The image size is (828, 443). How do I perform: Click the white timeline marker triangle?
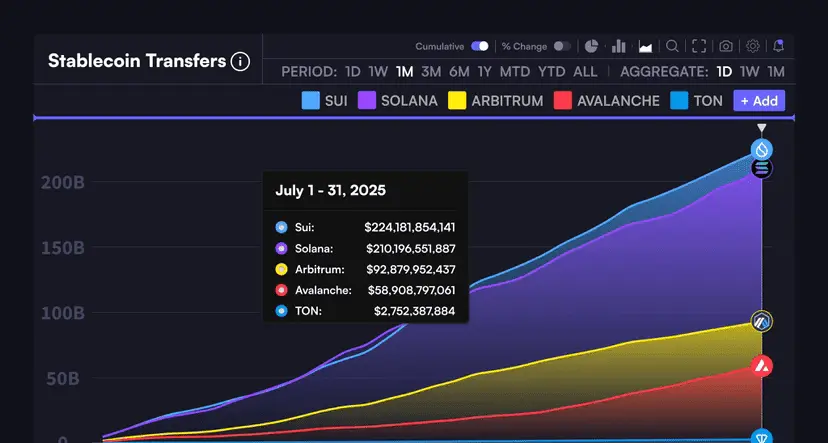click(761, 128)
